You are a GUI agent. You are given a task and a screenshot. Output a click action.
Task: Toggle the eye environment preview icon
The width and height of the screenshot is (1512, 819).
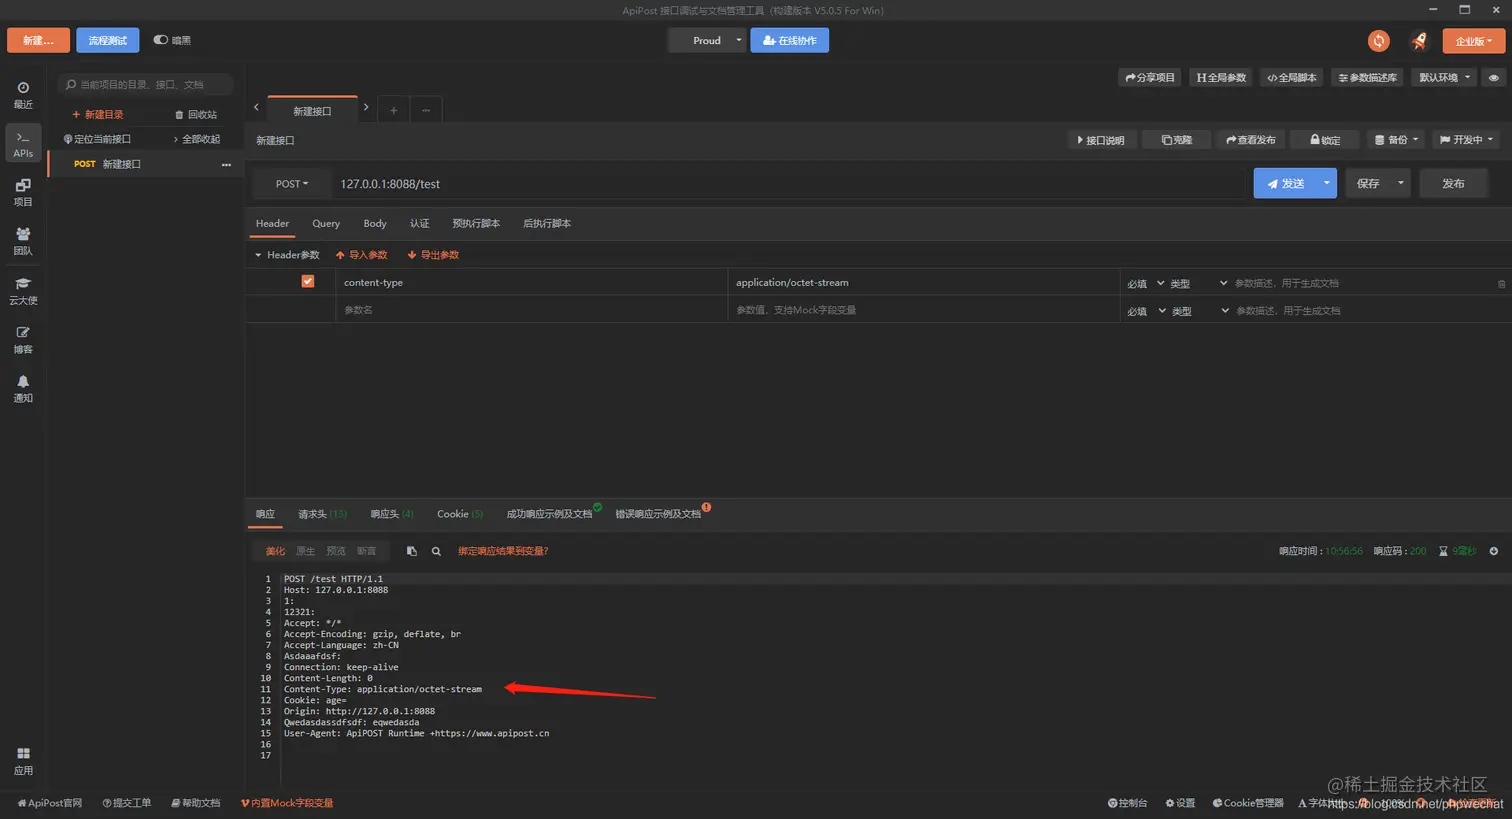1493,78
